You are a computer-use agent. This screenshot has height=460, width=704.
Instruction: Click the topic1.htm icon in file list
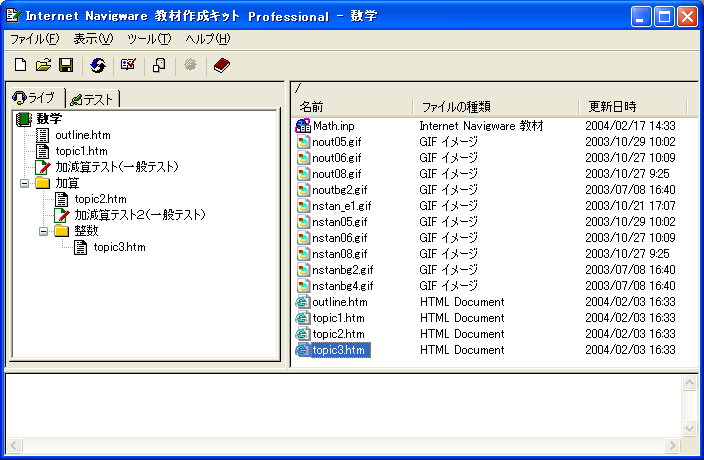coord(303,318)
